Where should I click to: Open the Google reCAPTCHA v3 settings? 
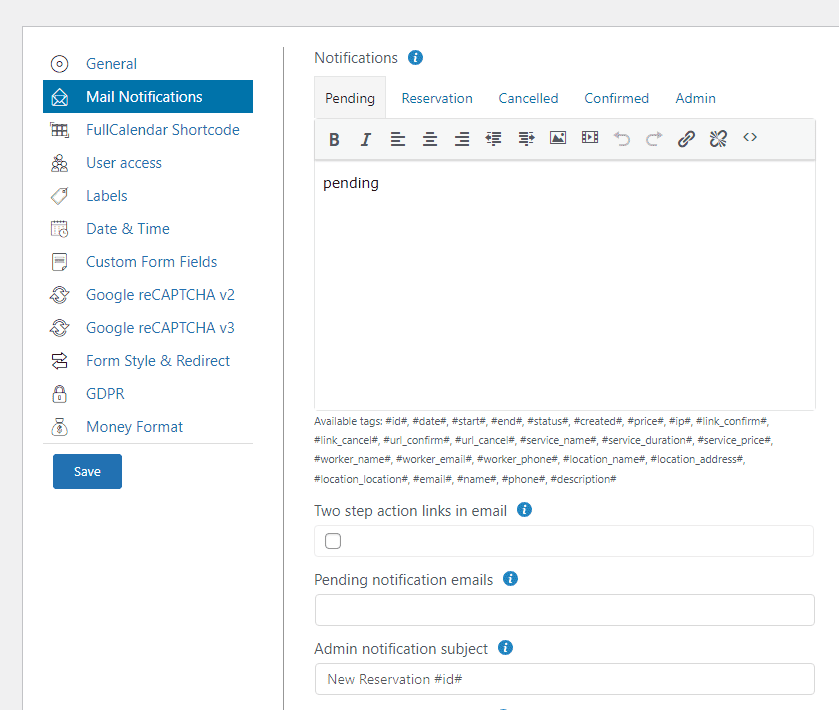pyautogui.click(x=160, y=328)
